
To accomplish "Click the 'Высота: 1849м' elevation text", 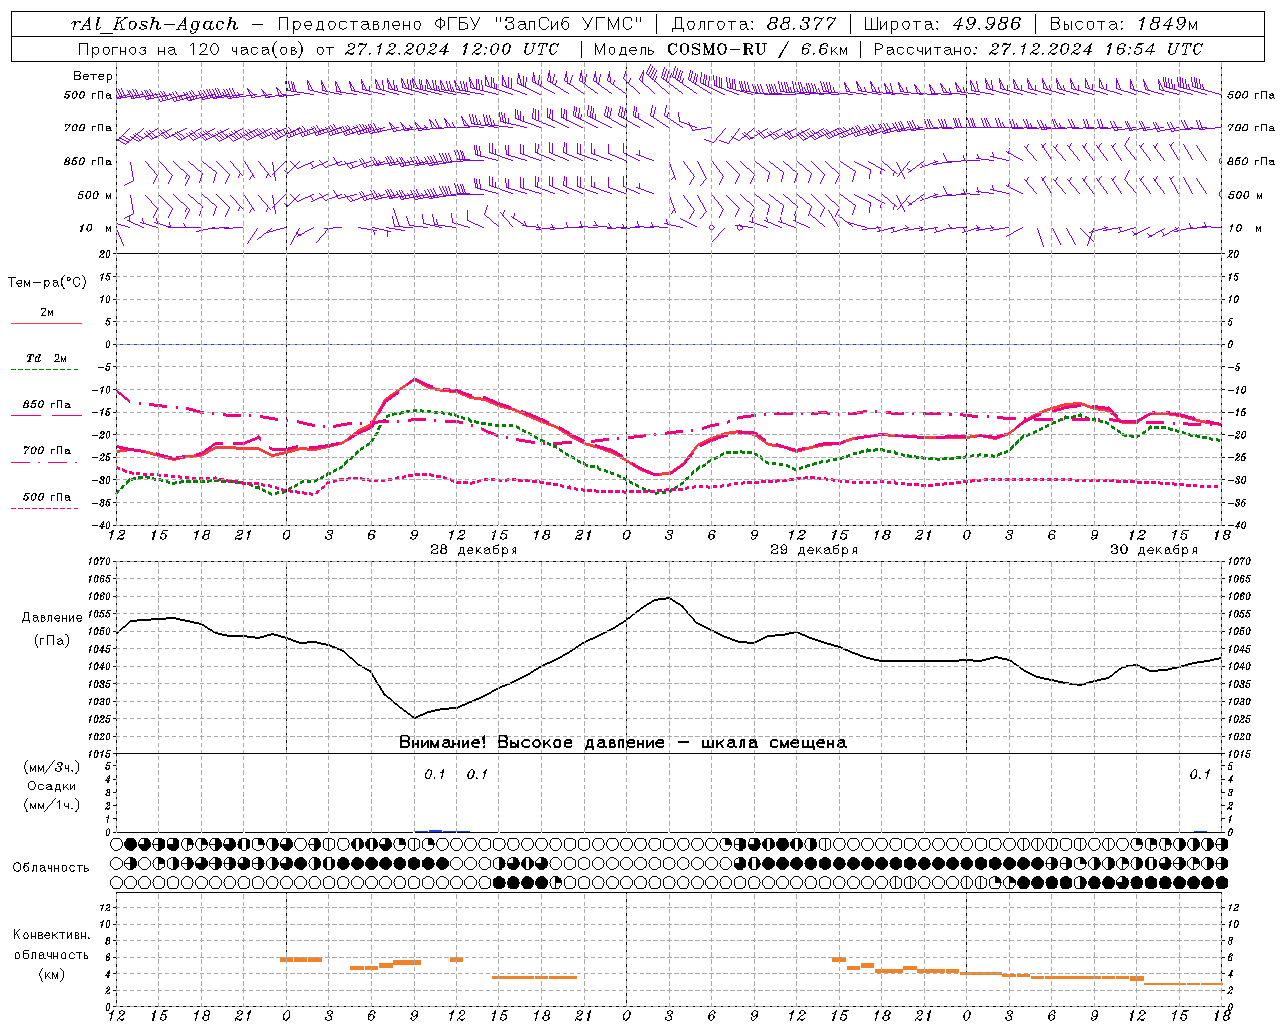I will click(x=1123, y=24).
